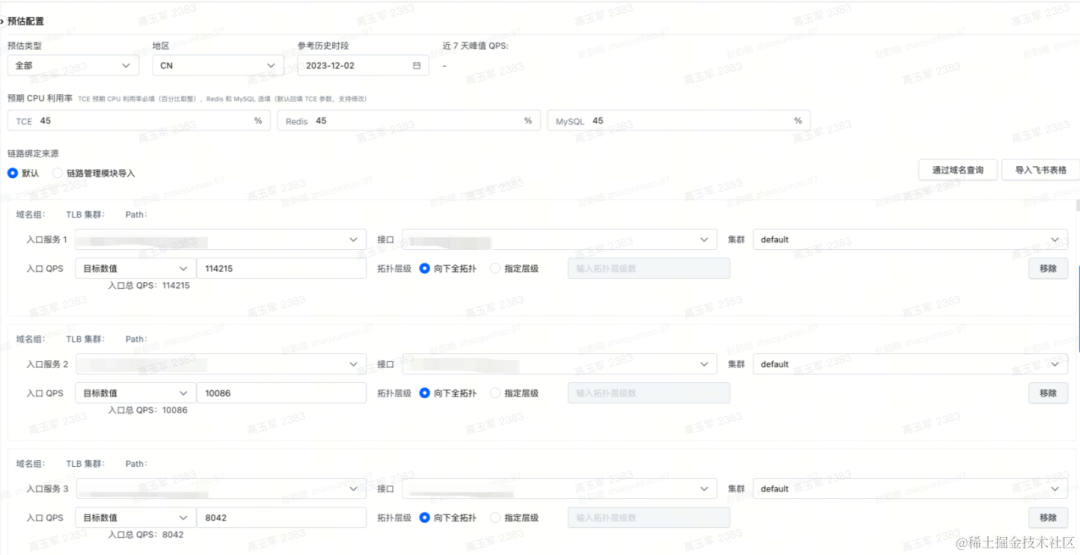Image resolution: width=1080 pixels, height=555 pixels.
Task: Open 目标数值 dropdown for 入口服务 3 QPS
Action: [x=135, y=518]
